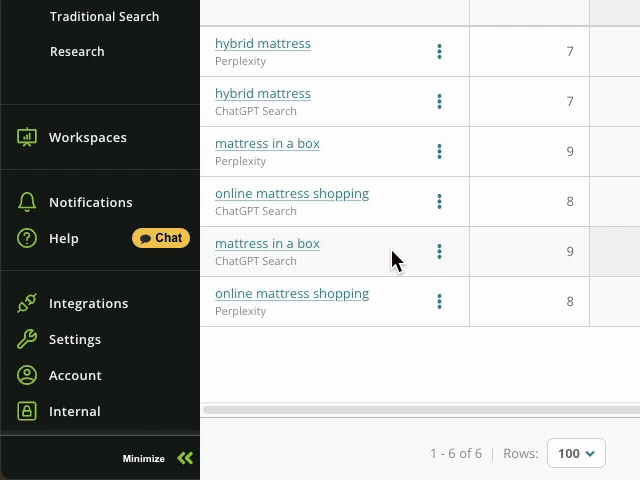Open hybrid mattress link above Perplexity
640x480 pixels.
point(263,44)
